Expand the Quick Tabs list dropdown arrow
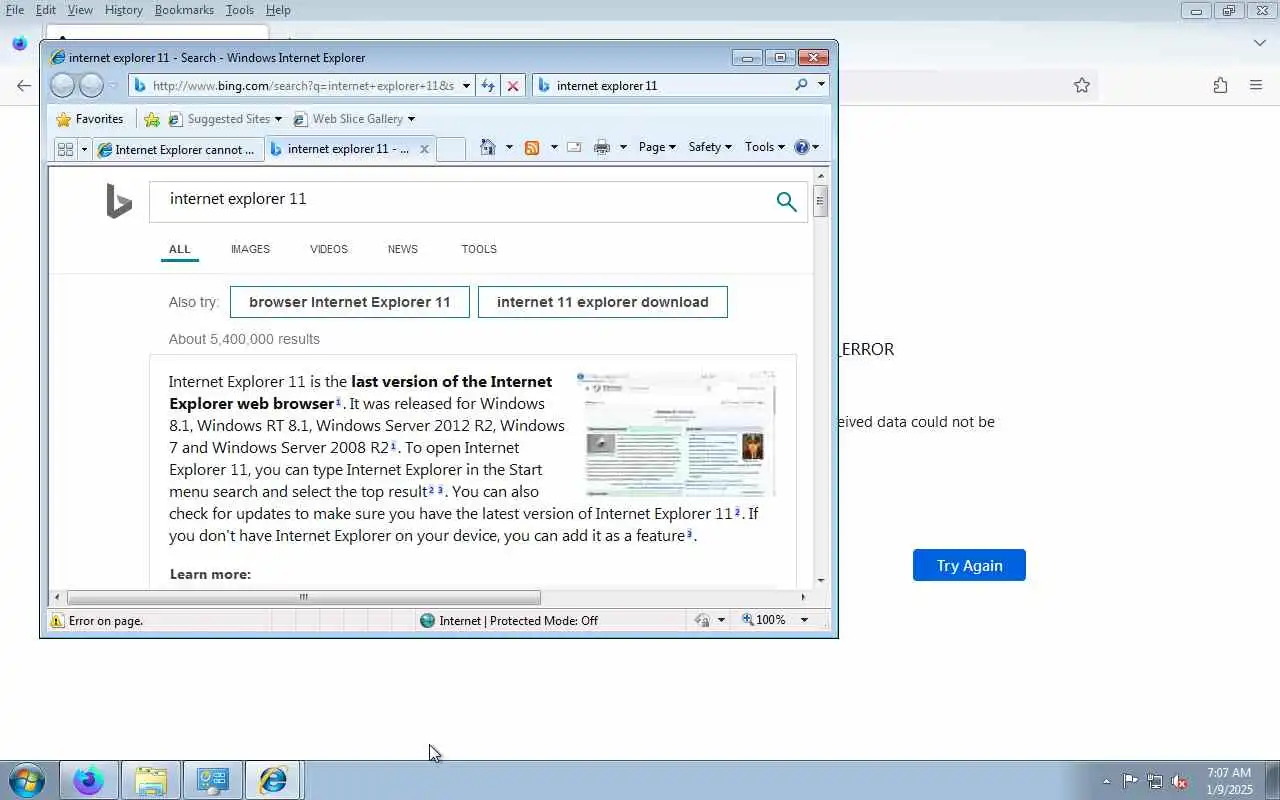This screenshot has width=1280, height=800. (84, 149)
